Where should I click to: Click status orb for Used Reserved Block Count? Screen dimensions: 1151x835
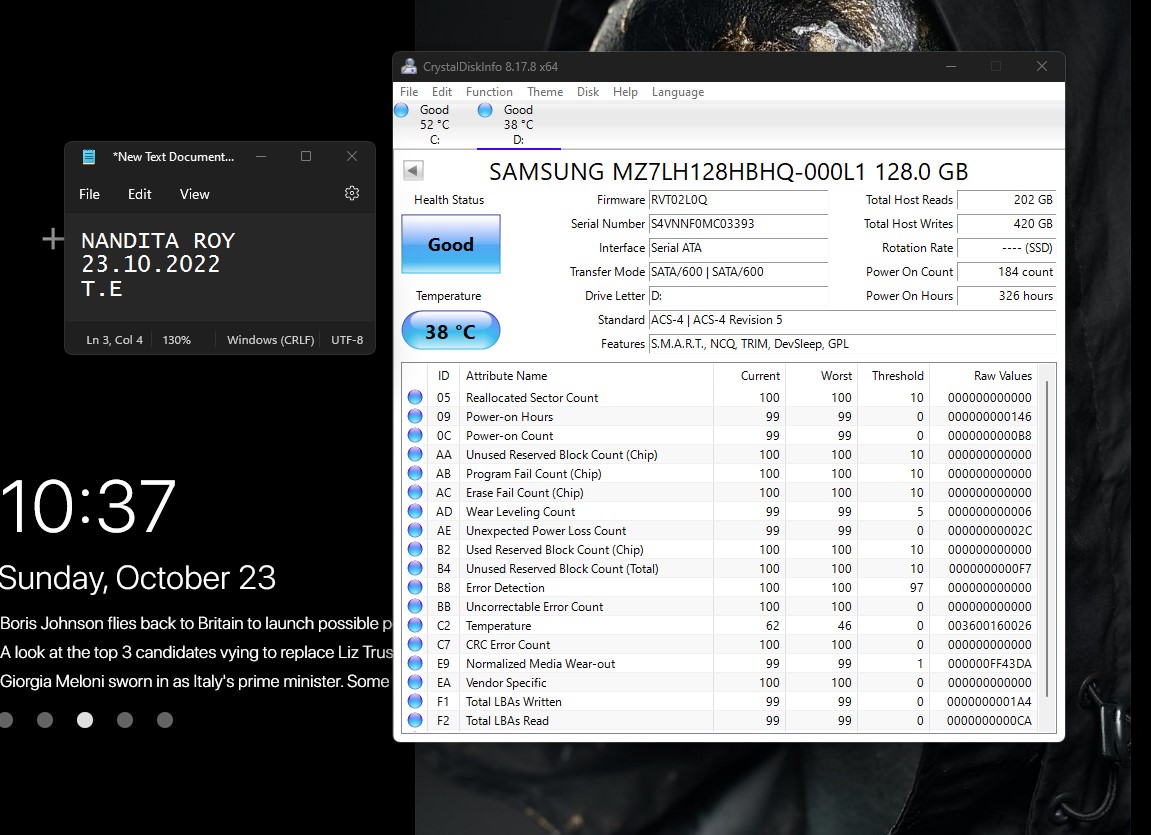415,550
